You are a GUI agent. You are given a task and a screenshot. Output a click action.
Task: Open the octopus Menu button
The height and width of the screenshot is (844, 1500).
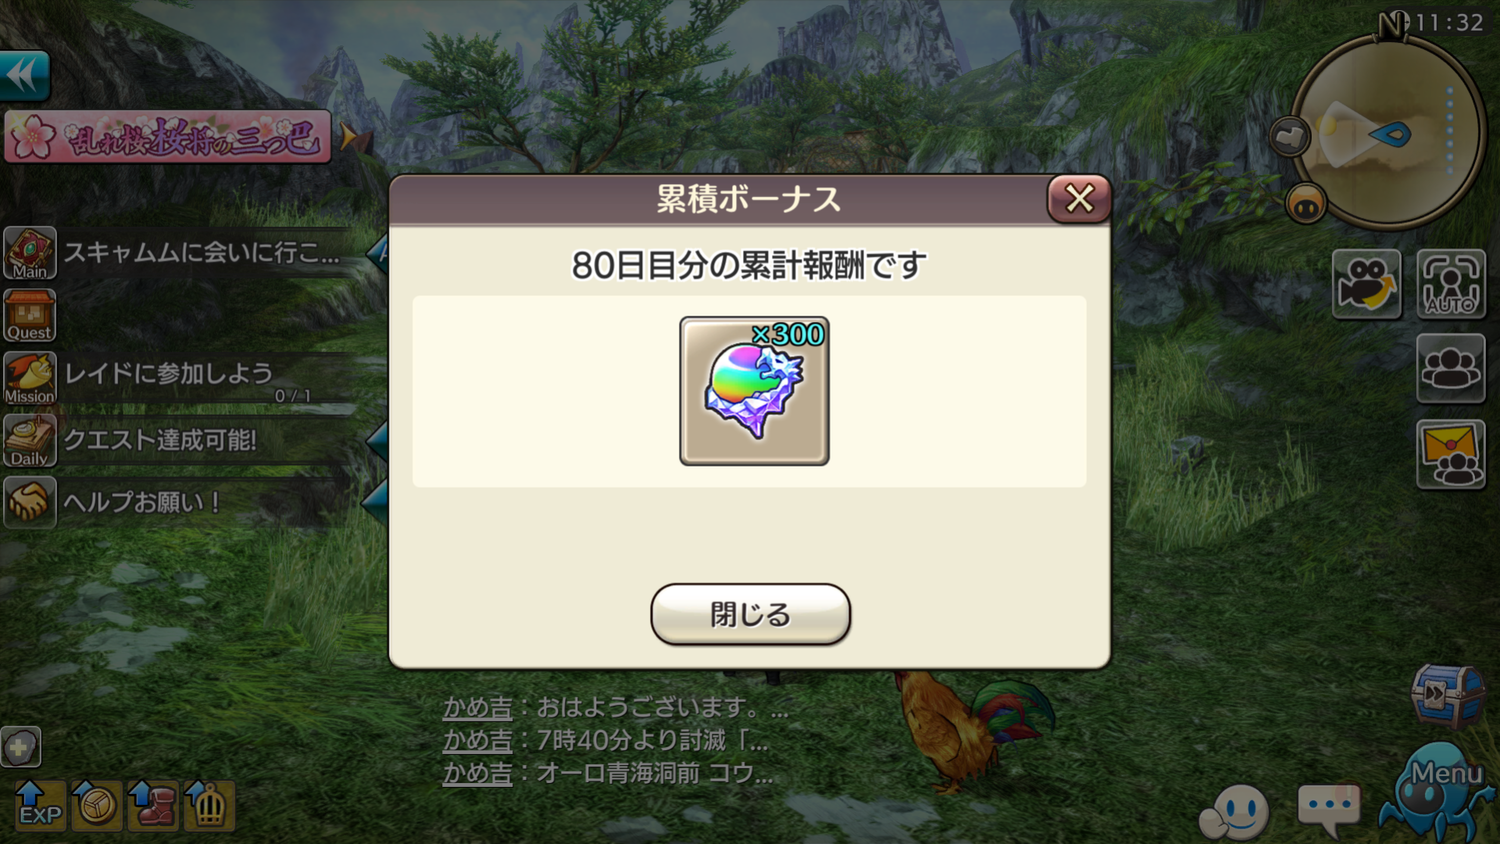tap(1436, 792)
